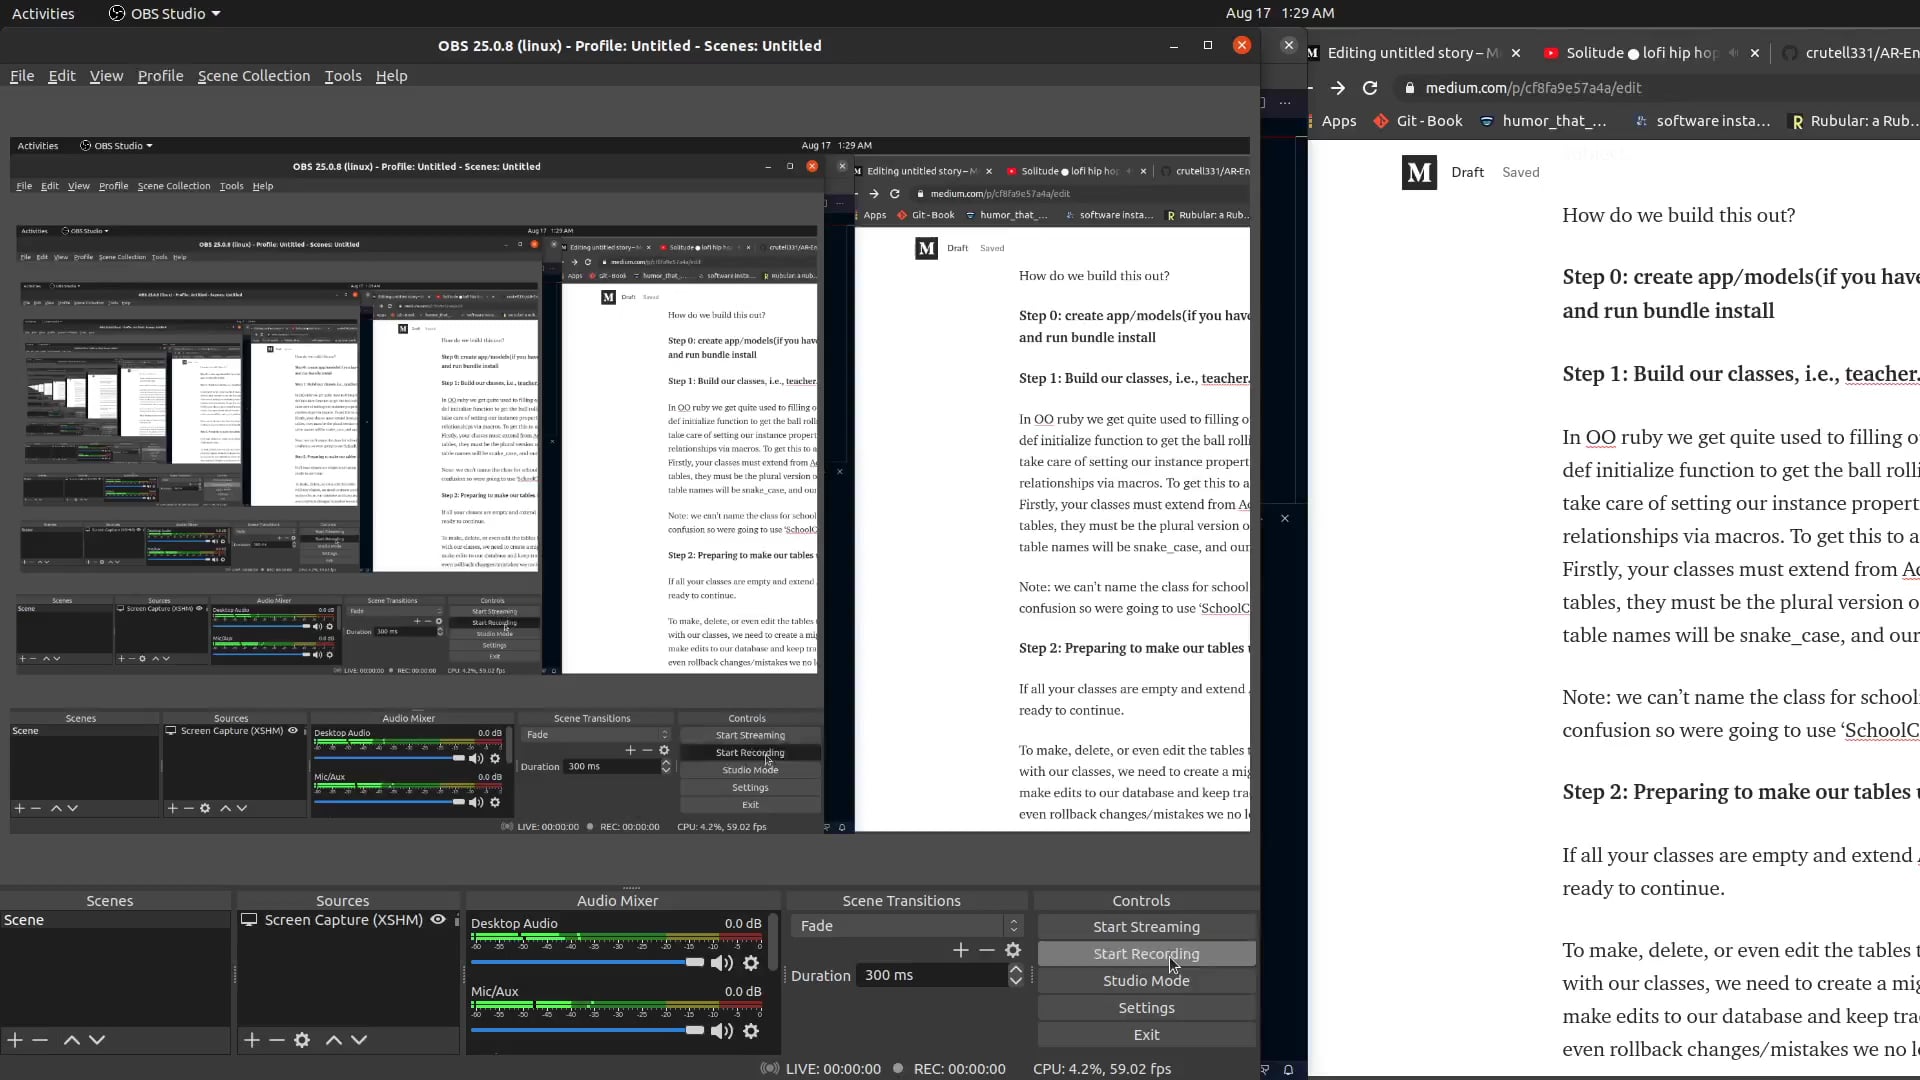Toggle visibility of Screen Capture (XSHM) source
1920x1080 pixels.
point(438,920)
